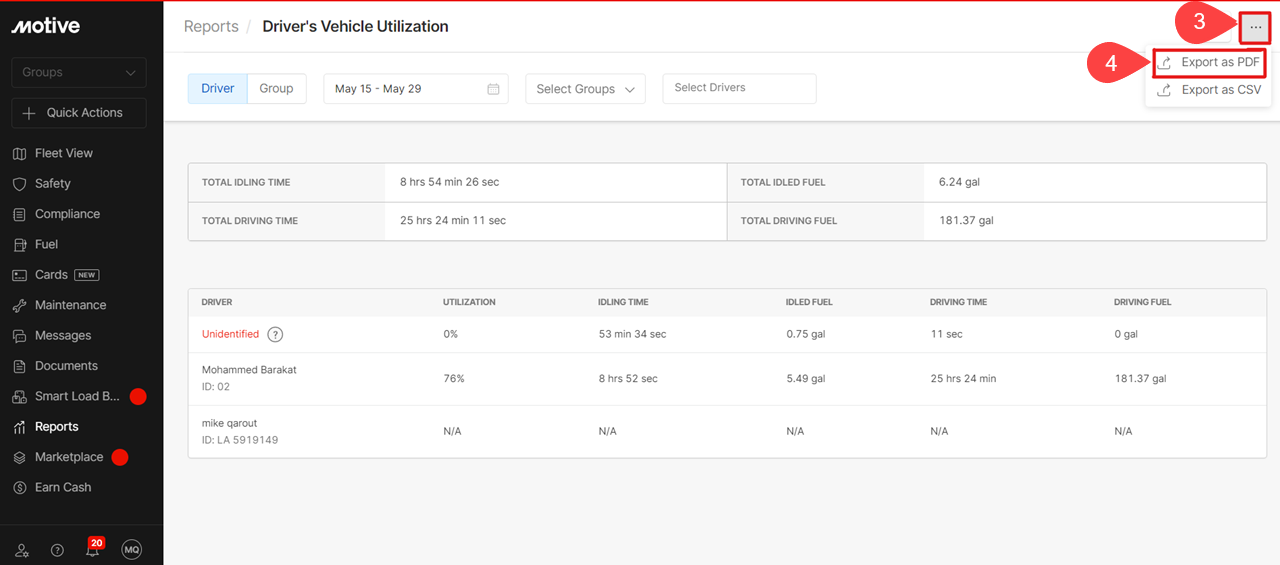Go to Maintenance wrench icon
Image resolution: width=1280 pixels, height=565 pixels.
point(19,305)
